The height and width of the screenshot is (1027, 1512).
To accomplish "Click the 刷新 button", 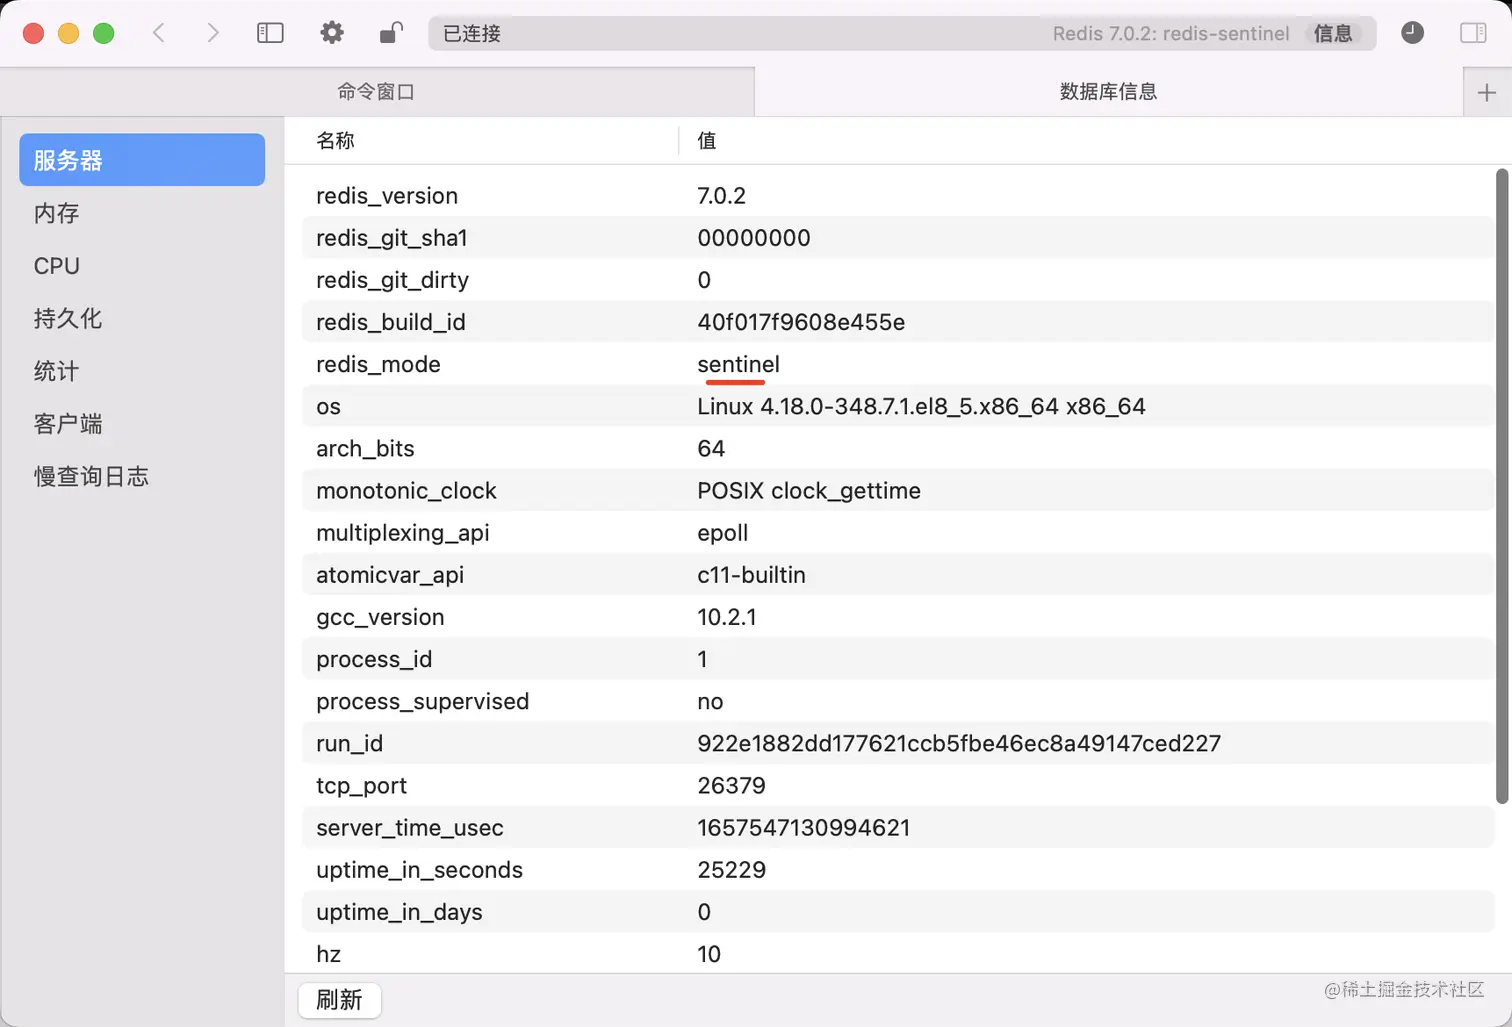I will pyautogui.click(x=339, y=1000).
